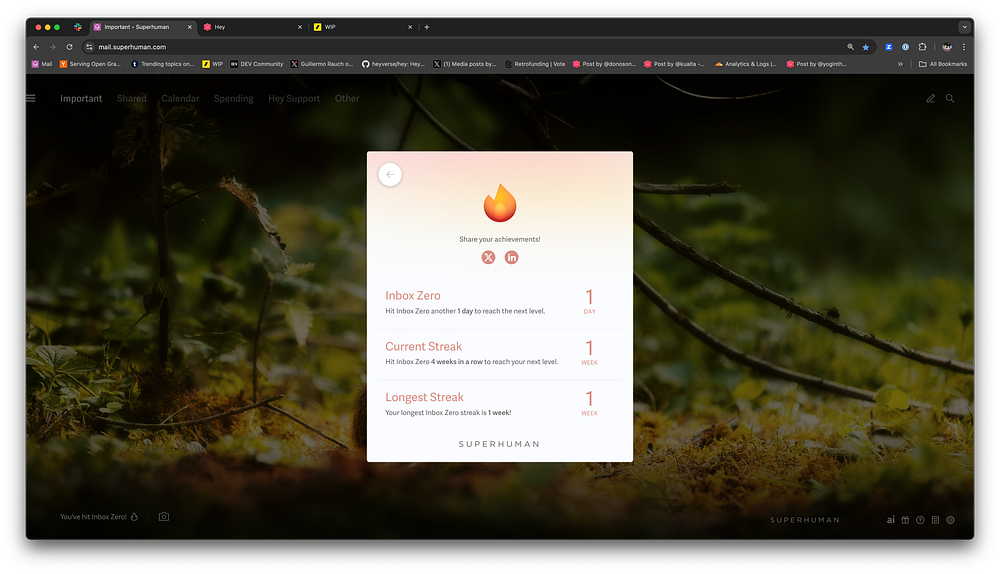Open the Calendar inbox split
Screen dimensions: 1000x574
click(x=180, y=98)
